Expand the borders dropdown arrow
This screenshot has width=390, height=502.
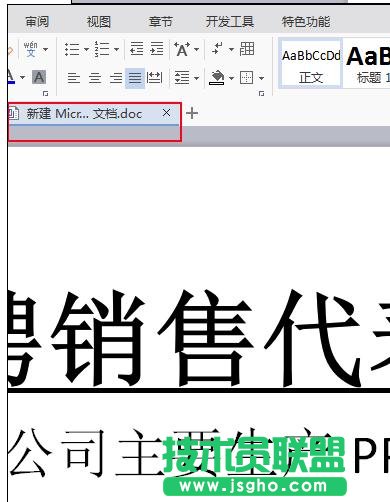click(261, 78)
